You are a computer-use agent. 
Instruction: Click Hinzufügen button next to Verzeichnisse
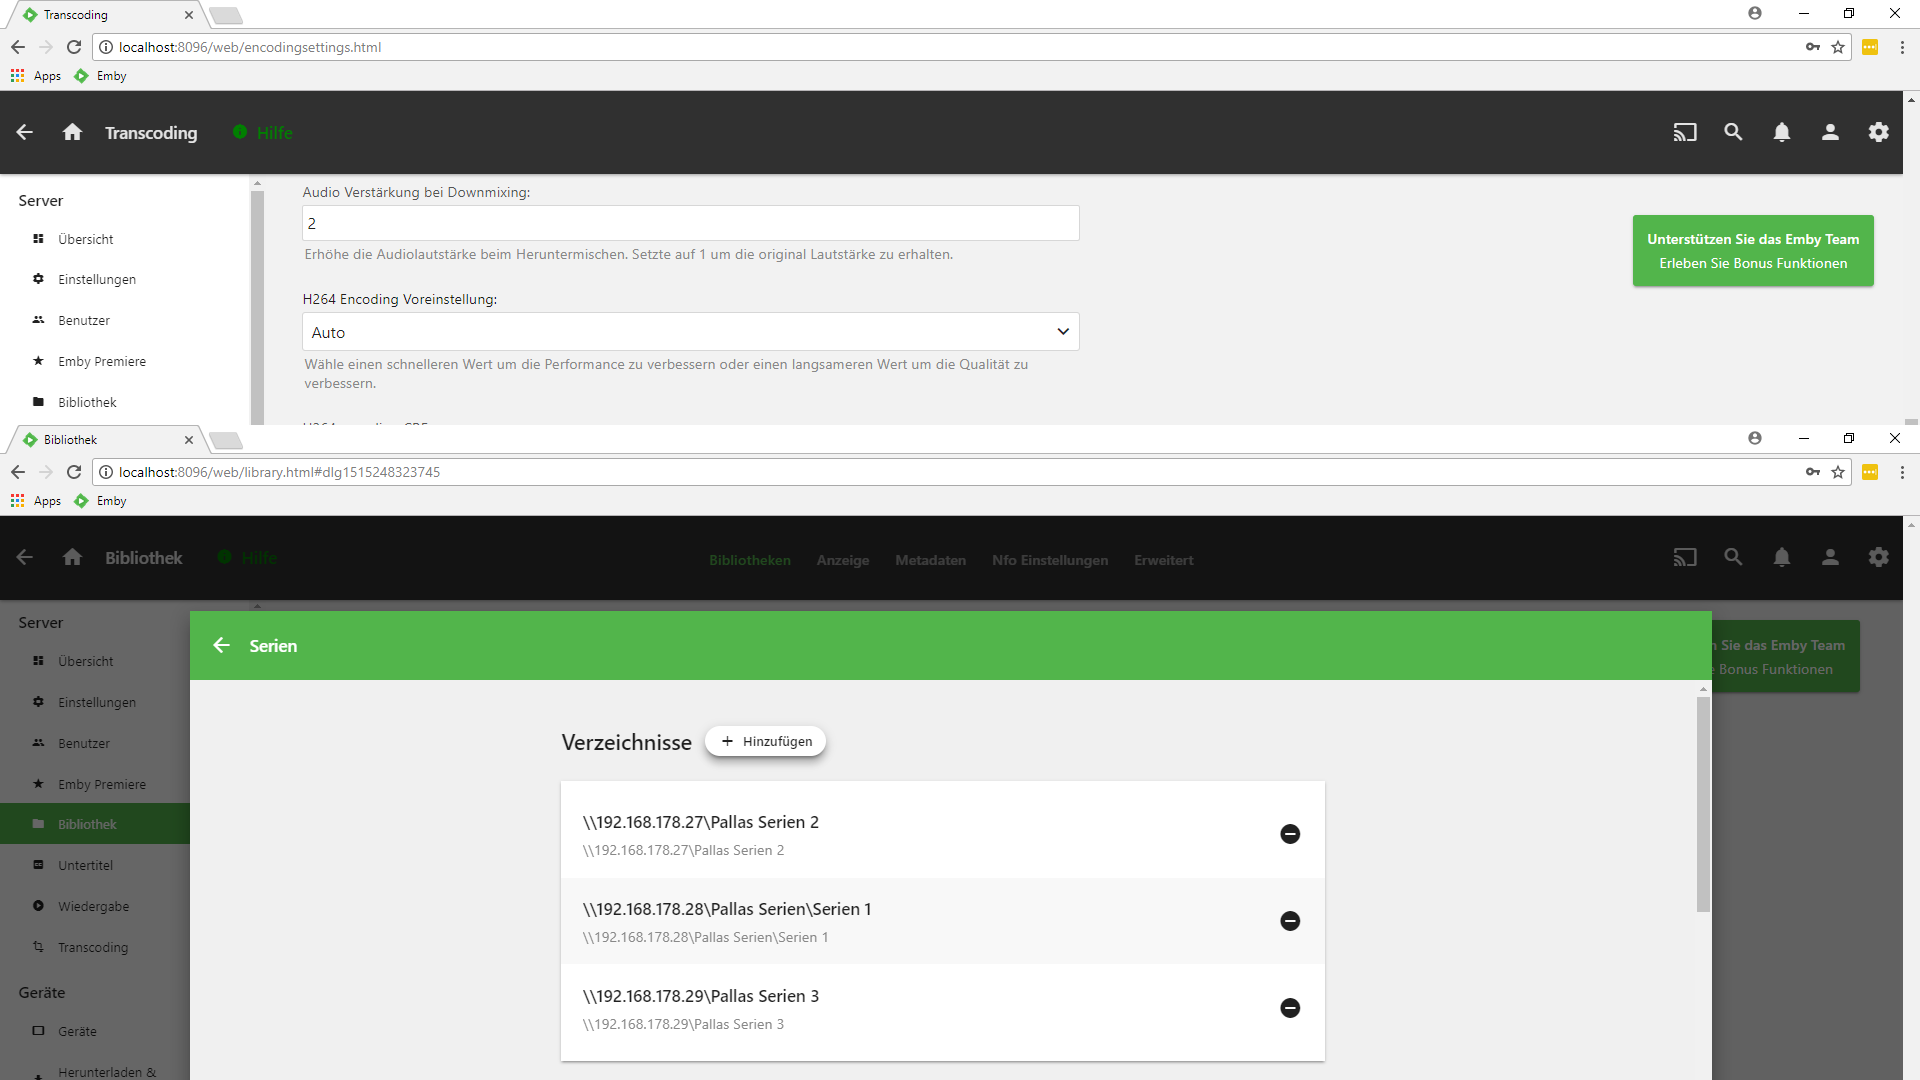click(766, 741)
